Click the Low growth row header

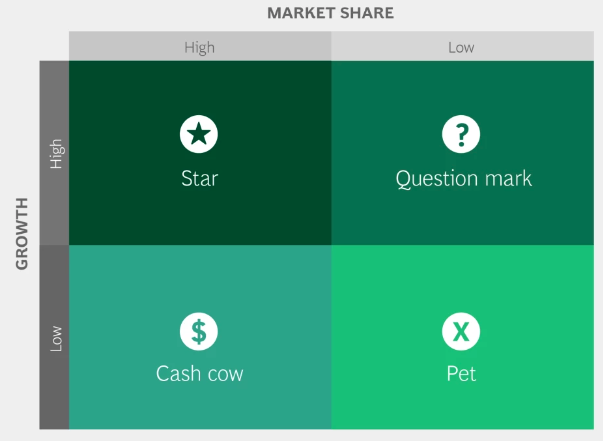tap(54, 337)
